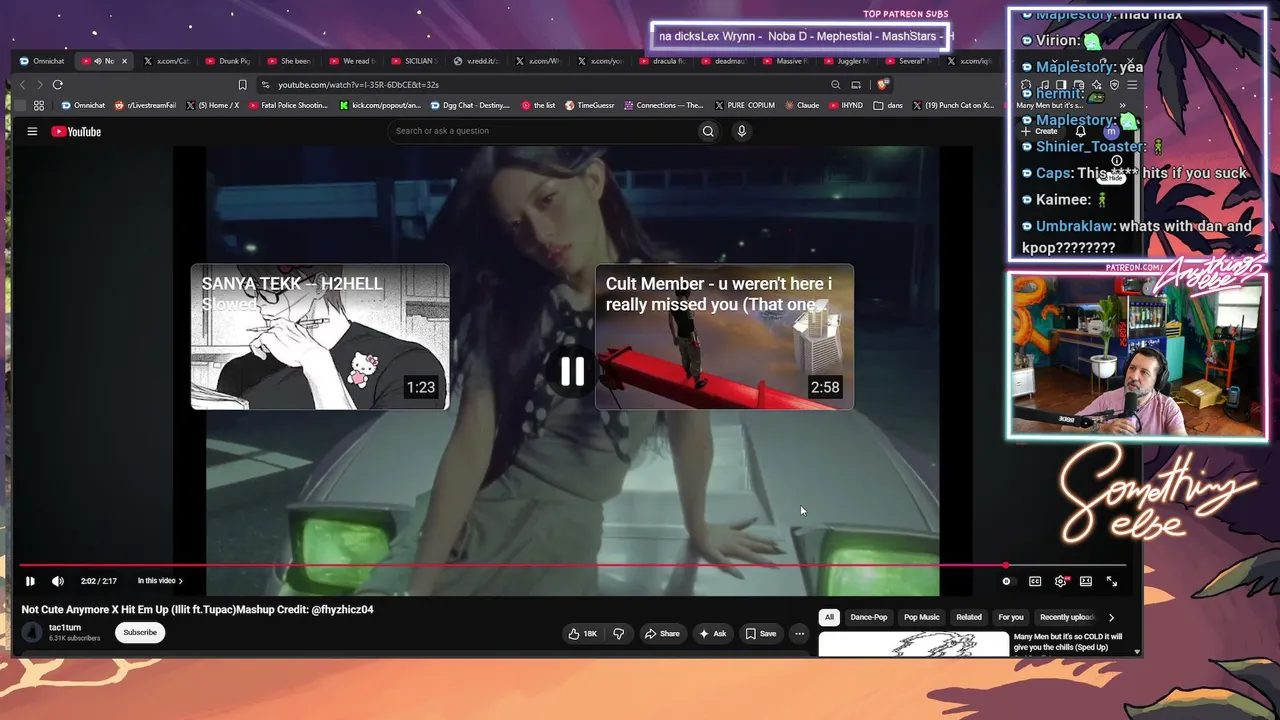This screenshot has width=1280, height=720.
Task: Select the 'All' filter chip
Action: click(x=828, y=618)
